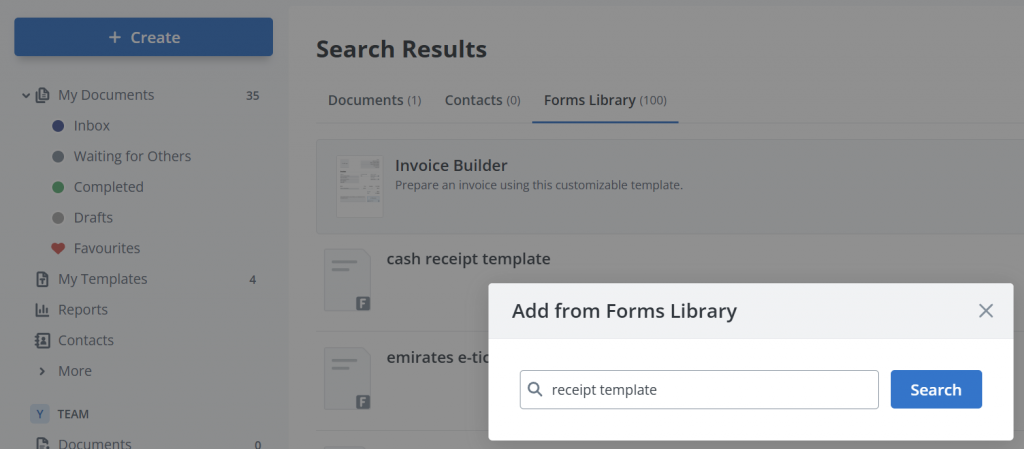1024x449 pixels.
Task: Switch to the Contacts (0) tab
Action: coord(483,101)
